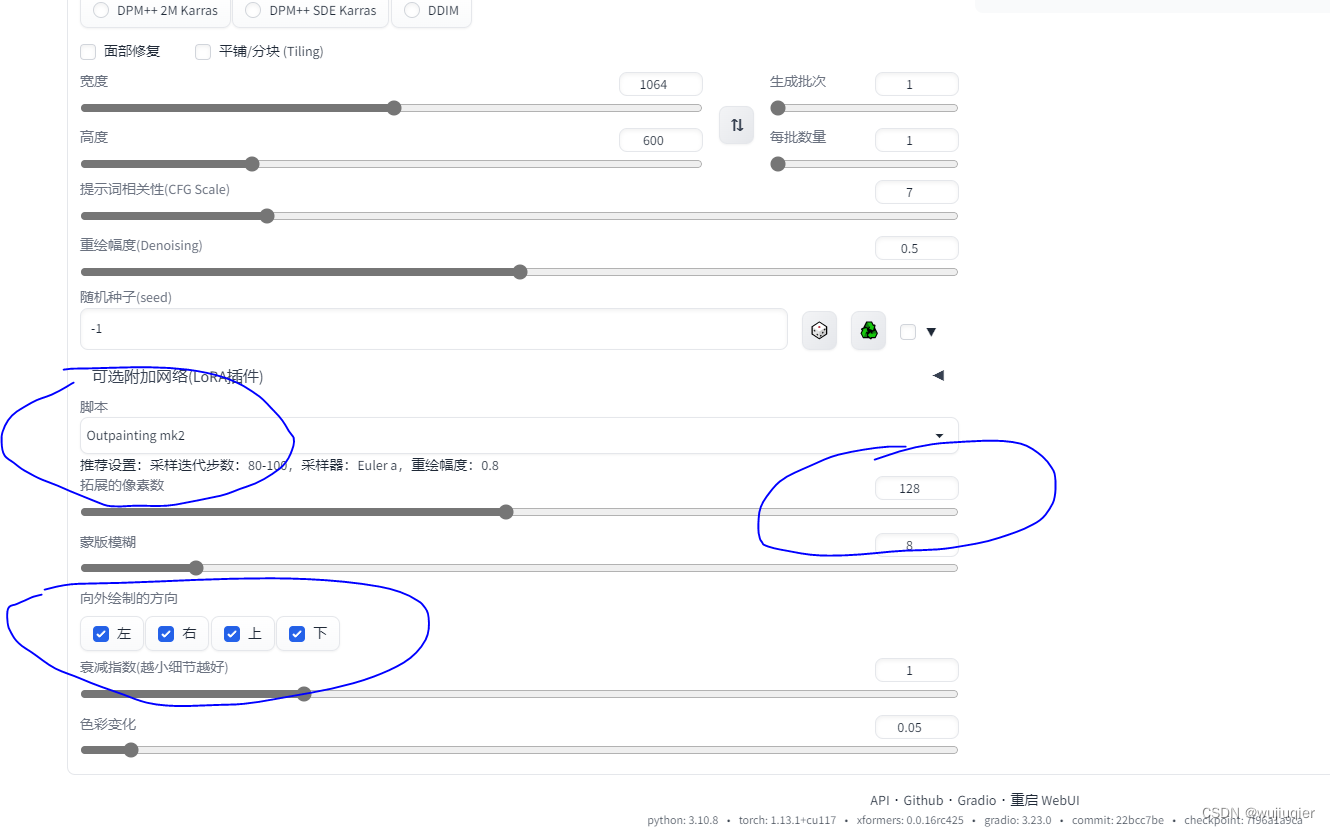
Task: Click the seed input field showing -1
Action: [434, 329]
